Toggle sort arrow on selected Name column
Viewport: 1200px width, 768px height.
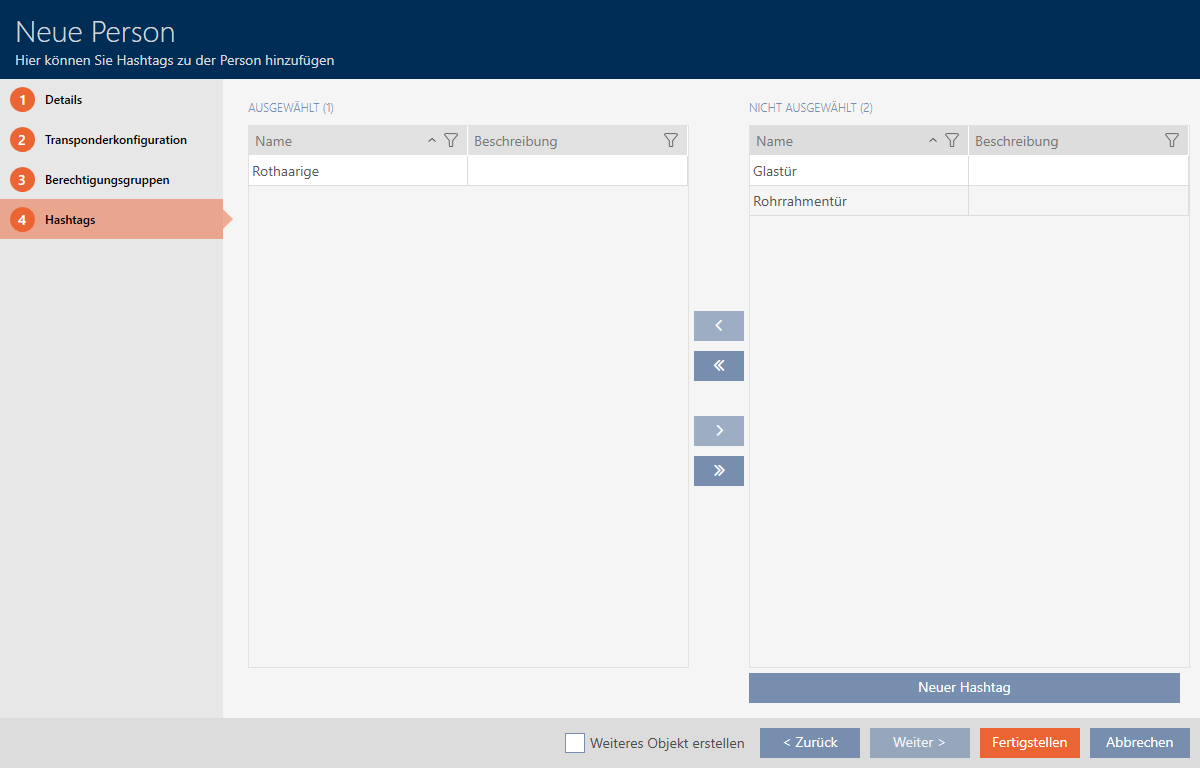point(432,141)
